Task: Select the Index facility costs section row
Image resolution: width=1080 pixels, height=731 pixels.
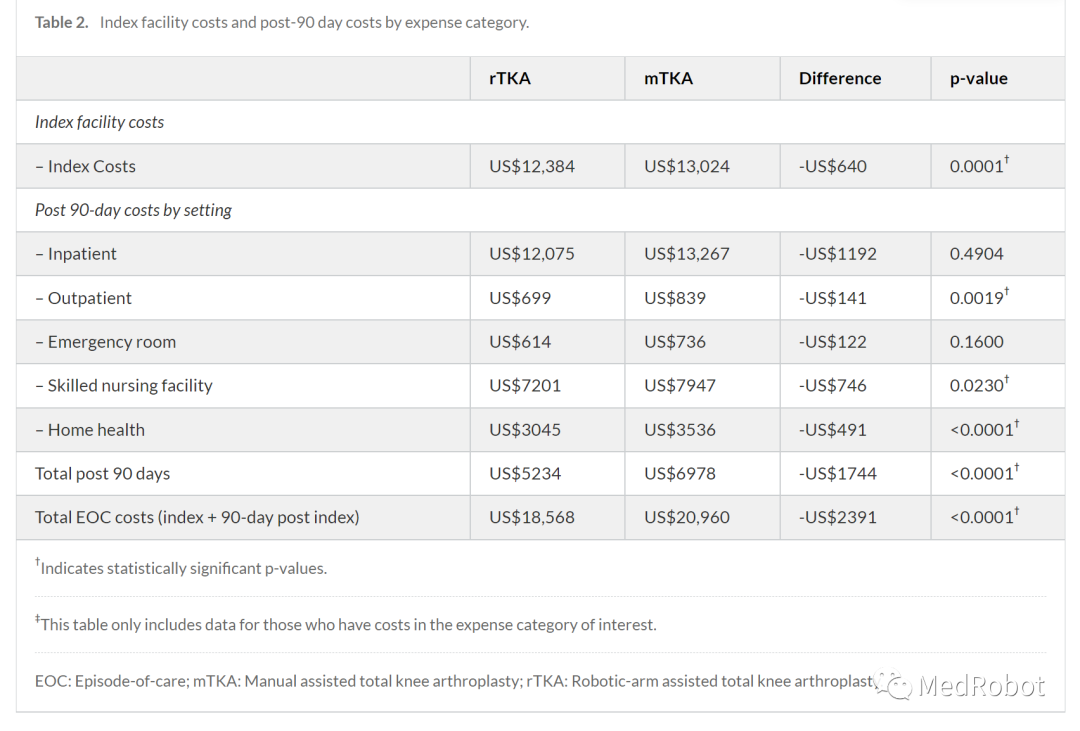Action: point(100,122)
